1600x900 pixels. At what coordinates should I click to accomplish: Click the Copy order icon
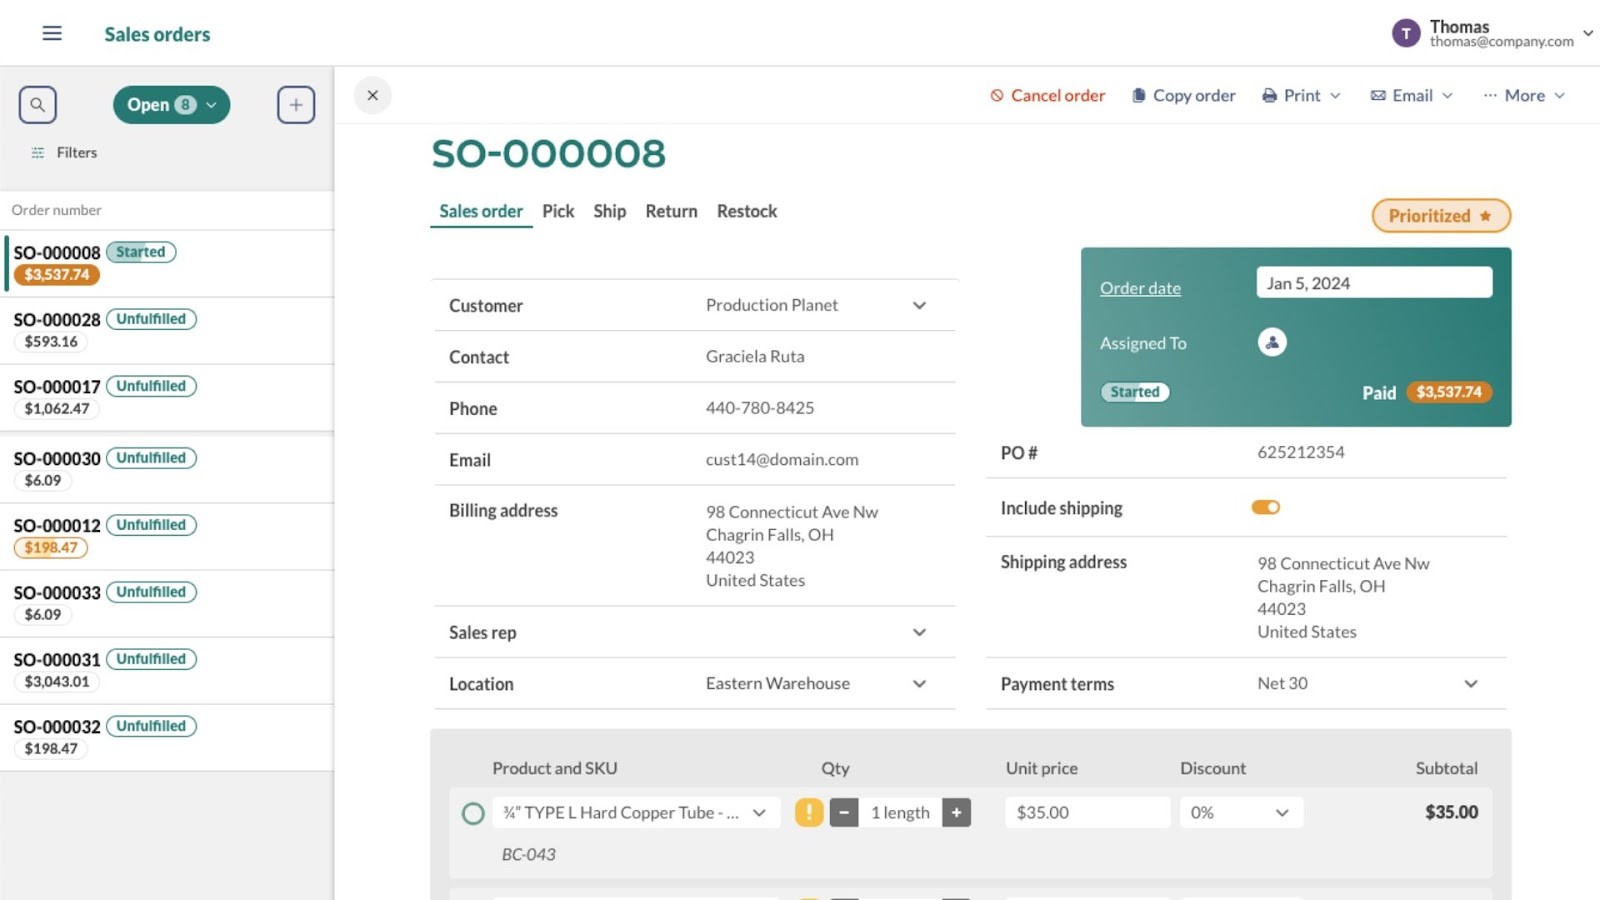1140,95
